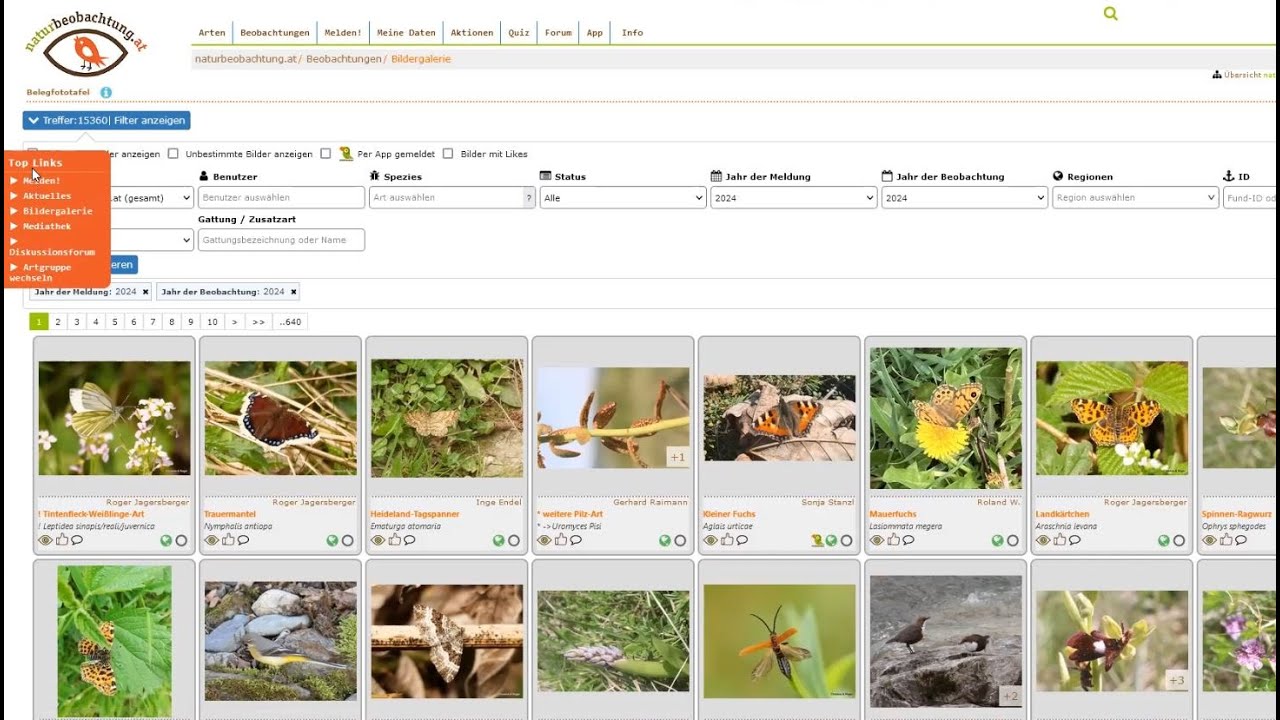Open comment bubble on Heideland-Tagspanner card
The width and height of the screenshot is (1280, 720).
point(409,540)
